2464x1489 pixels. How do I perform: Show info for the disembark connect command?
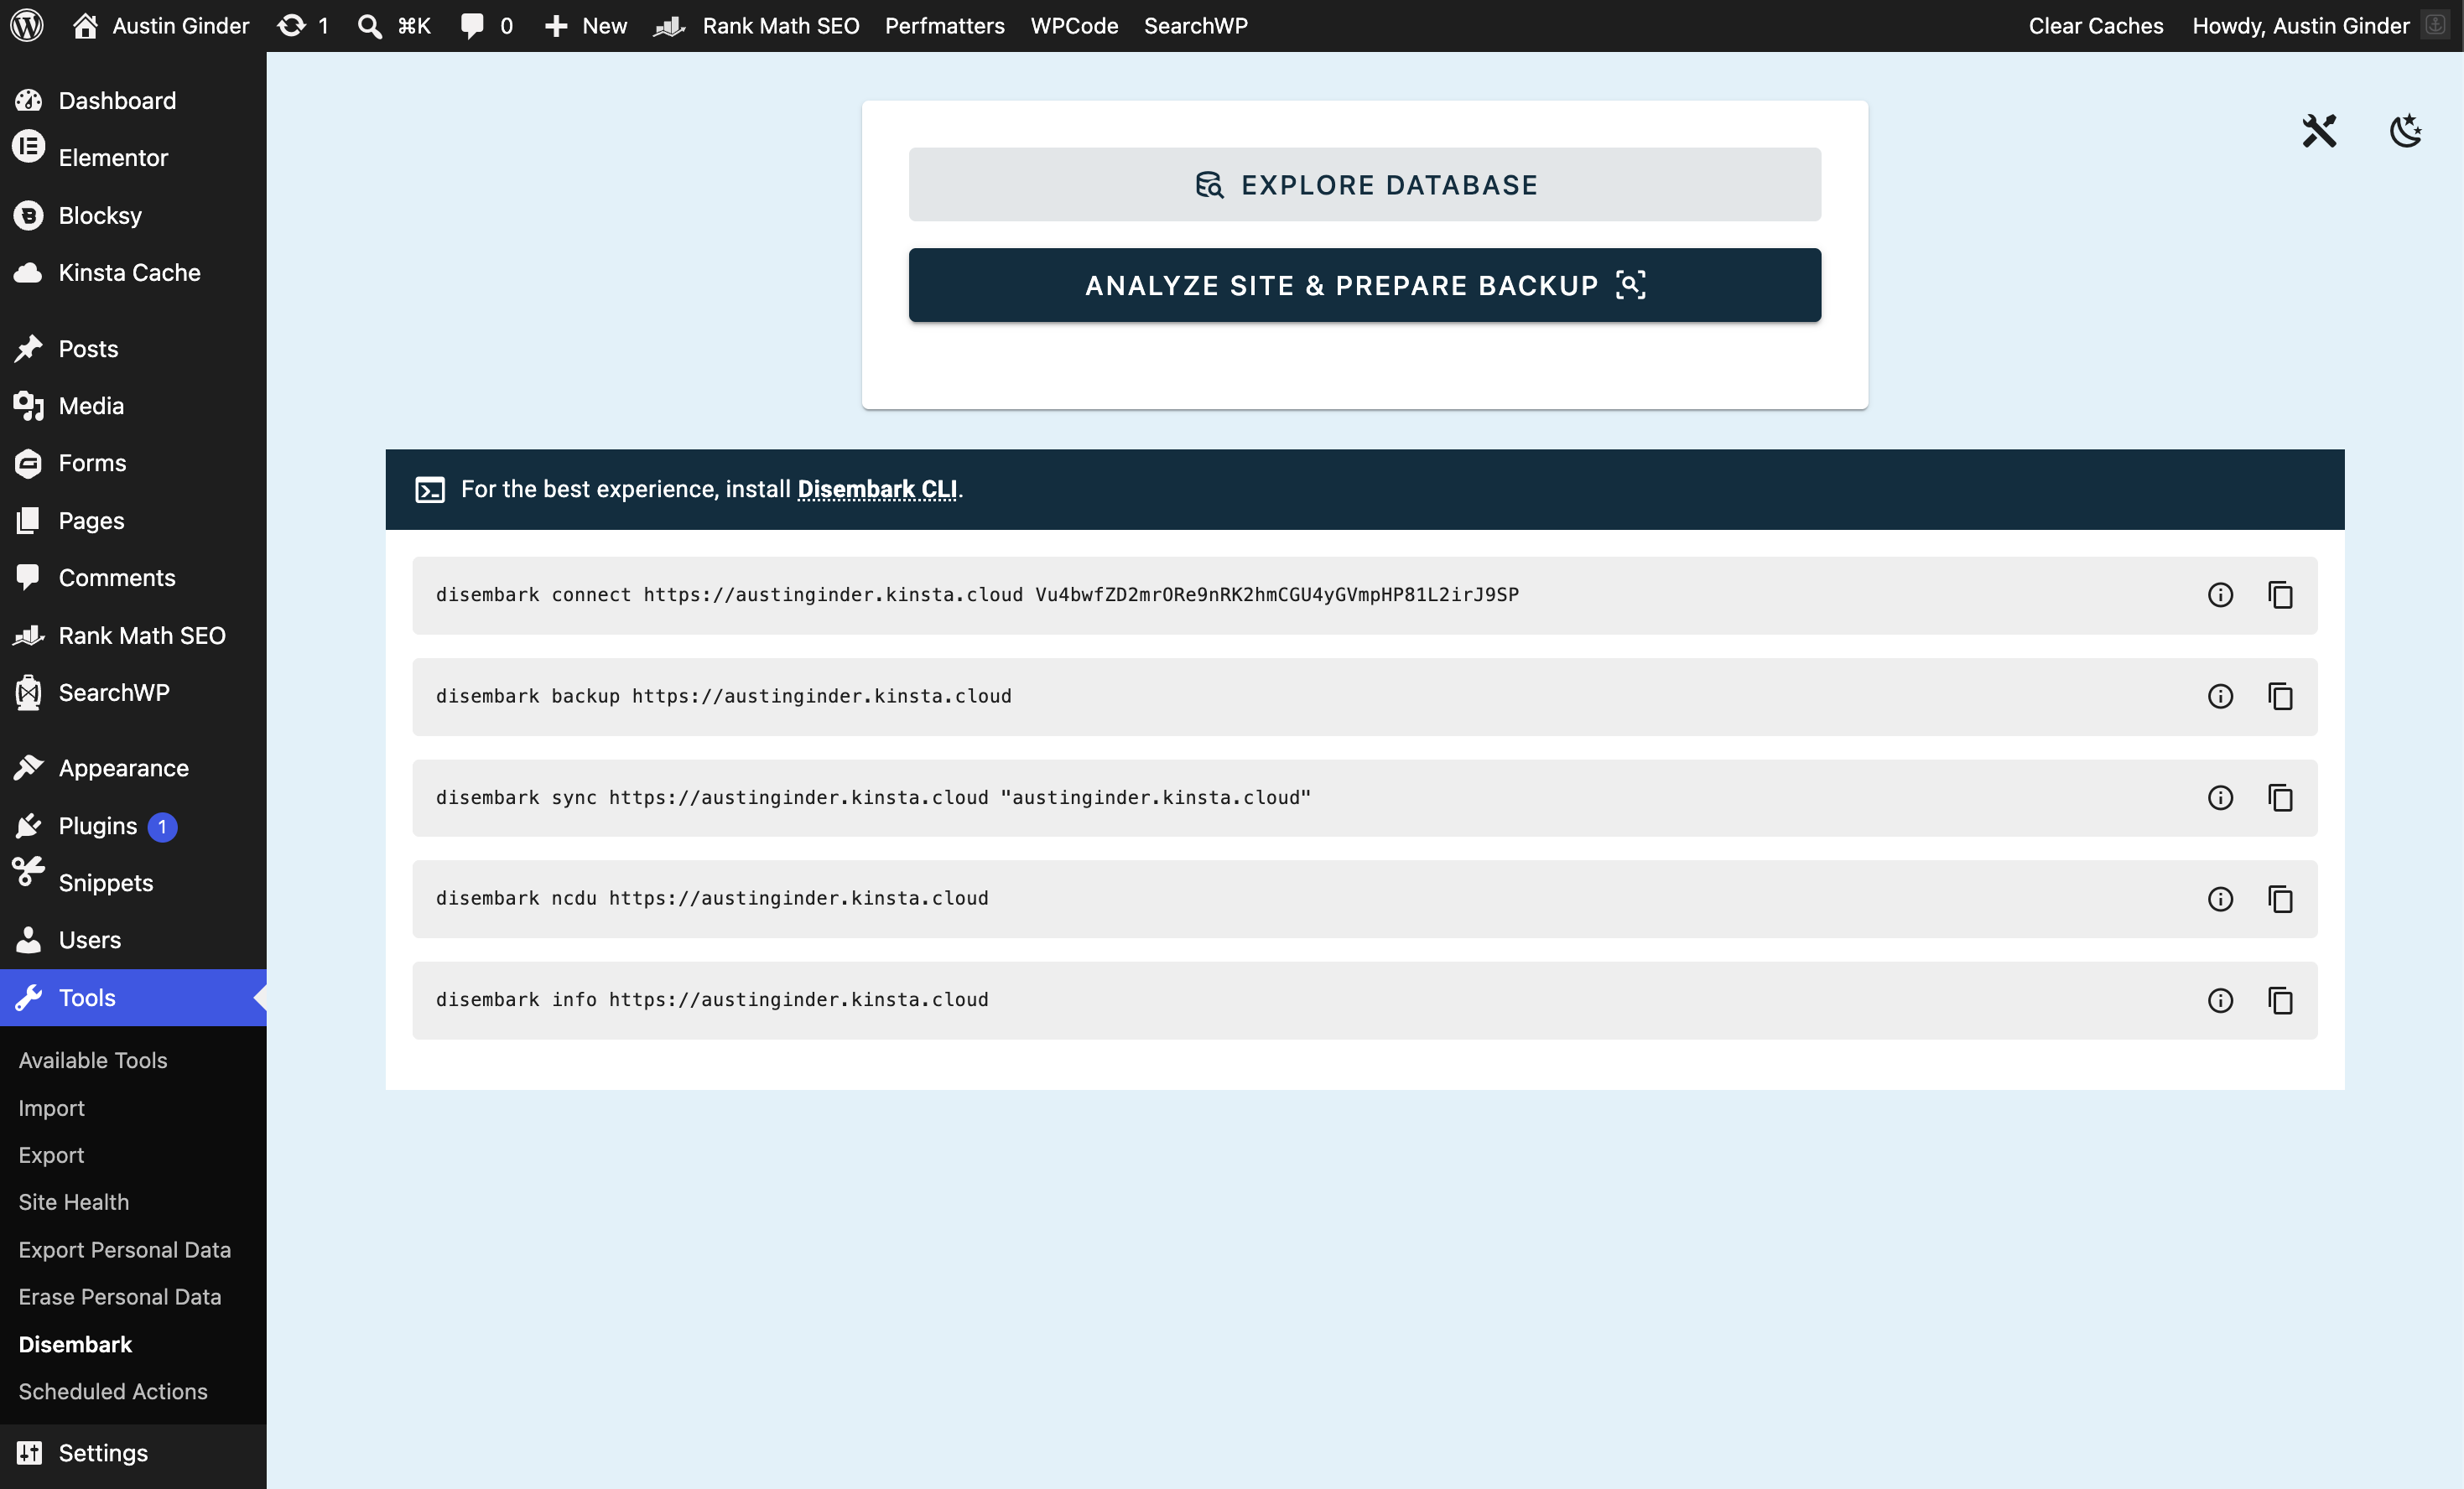click(x=2220, y=595)
